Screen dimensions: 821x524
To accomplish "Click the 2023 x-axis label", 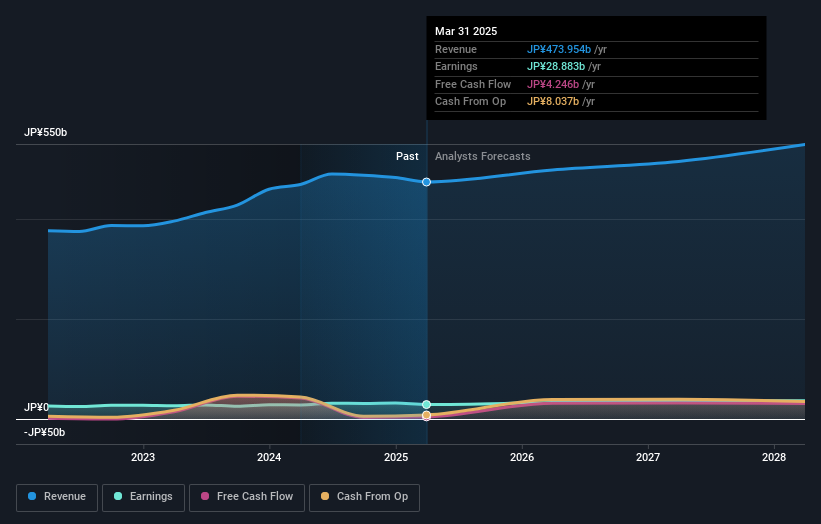I will click(143, 457).
